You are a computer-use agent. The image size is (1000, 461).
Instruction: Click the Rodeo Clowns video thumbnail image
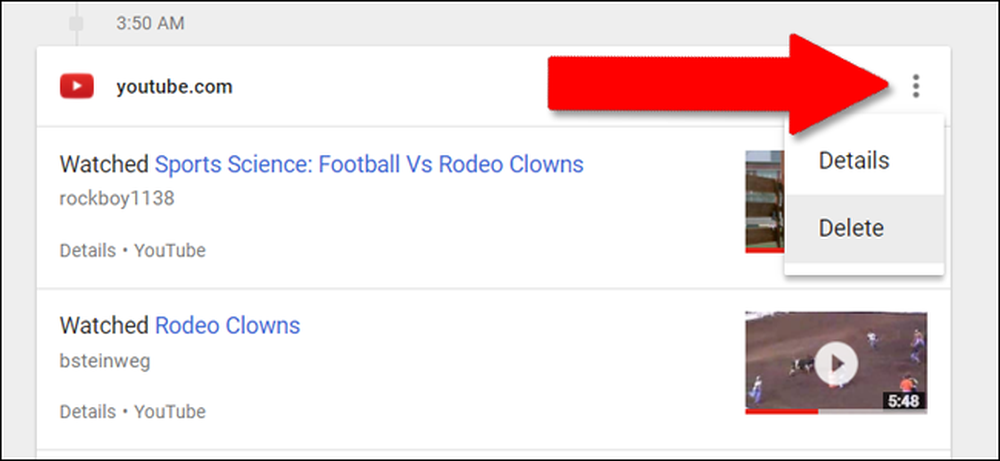[836, 362]
